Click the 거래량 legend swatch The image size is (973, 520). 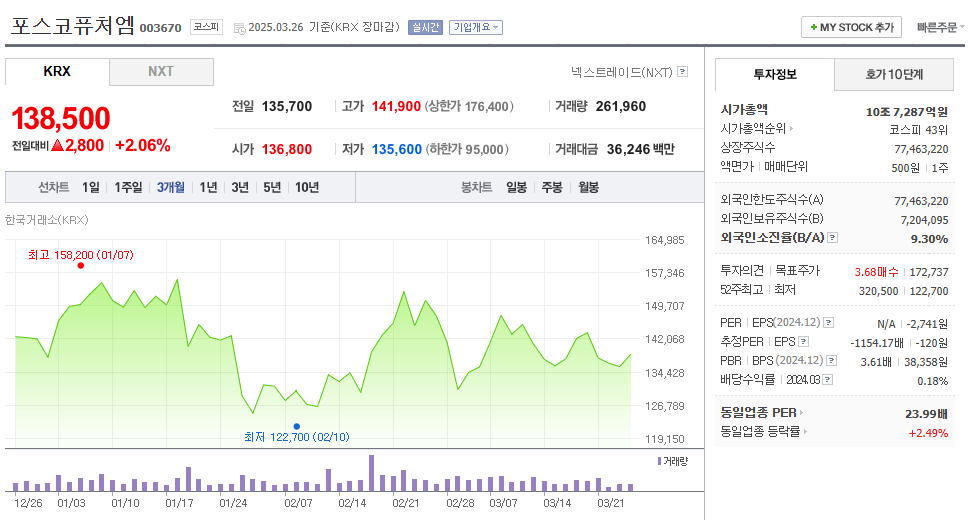(x=659, y=461)
